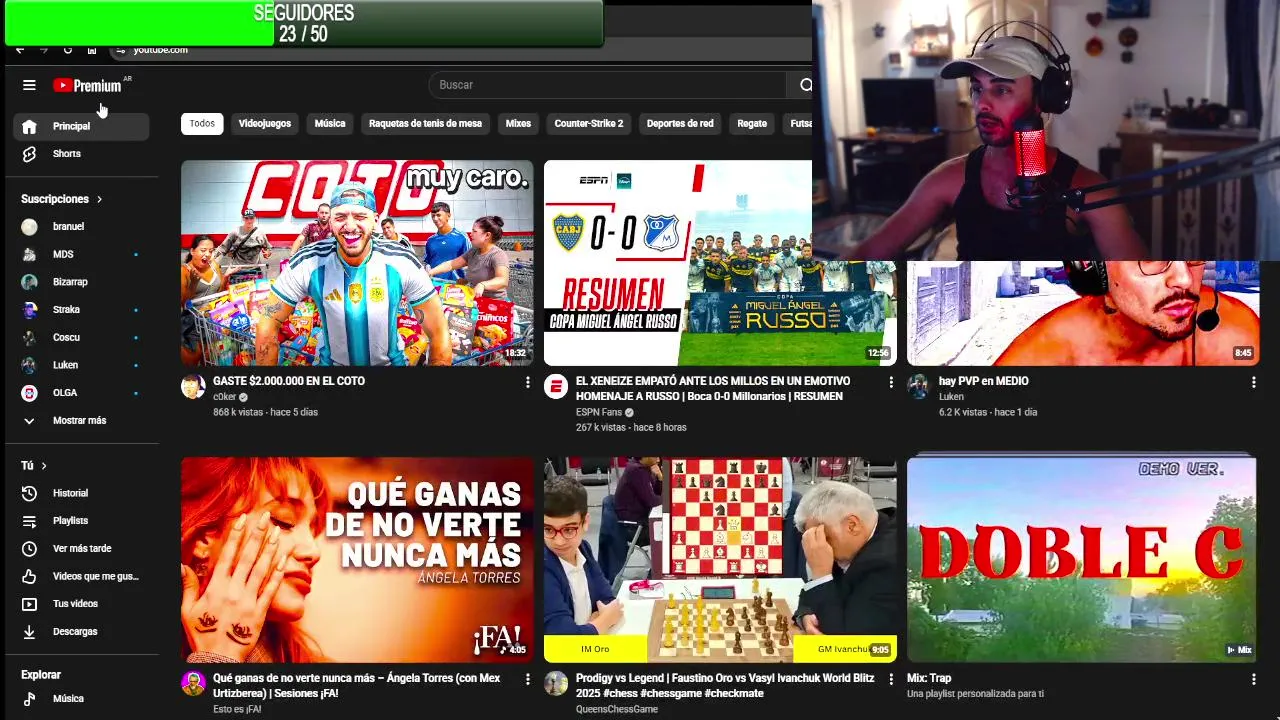1280x720 pixels.
Task: Open options menu for Mix: Trap
Action: point(1254,679)
